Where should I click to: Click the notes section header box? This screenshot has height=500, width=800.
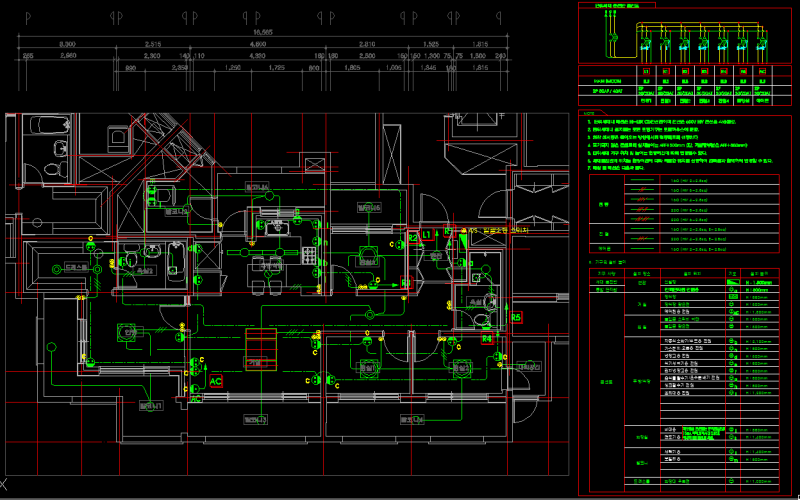590,112
